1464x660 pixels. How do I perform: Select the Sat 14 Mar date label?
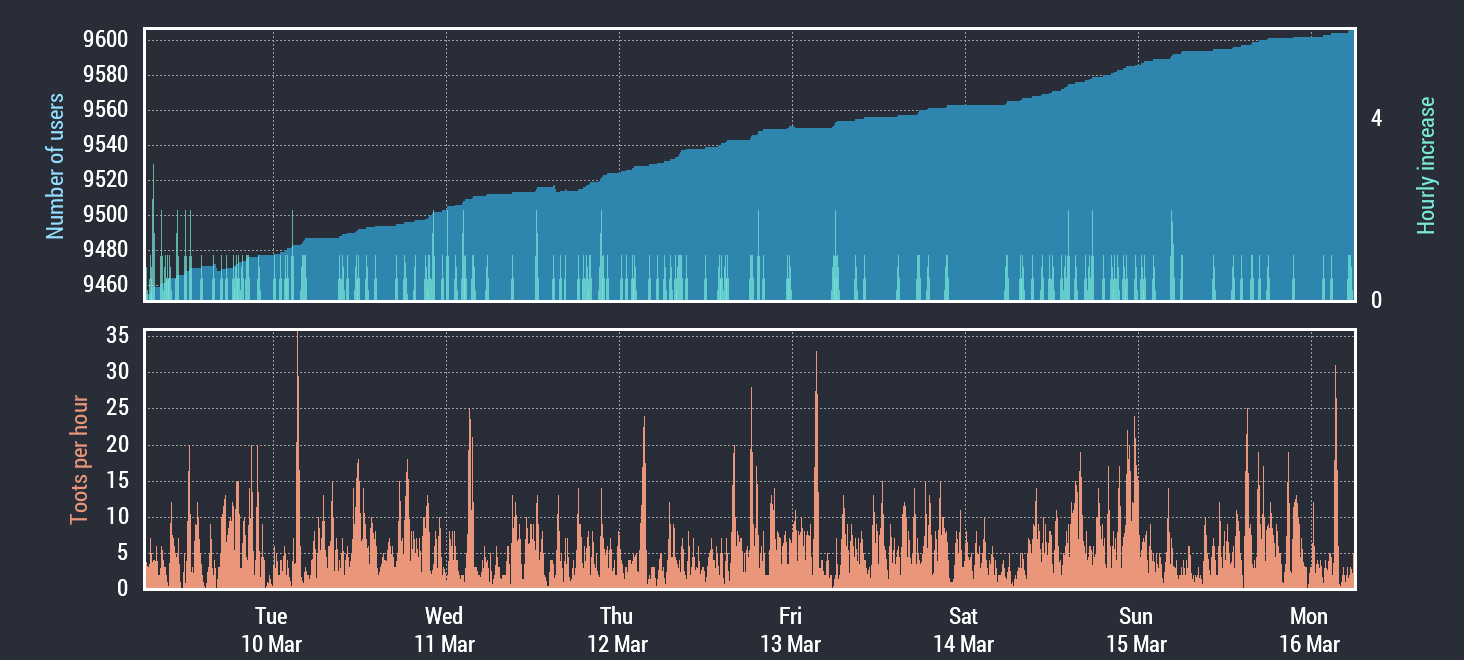click(x=963, y=629)
